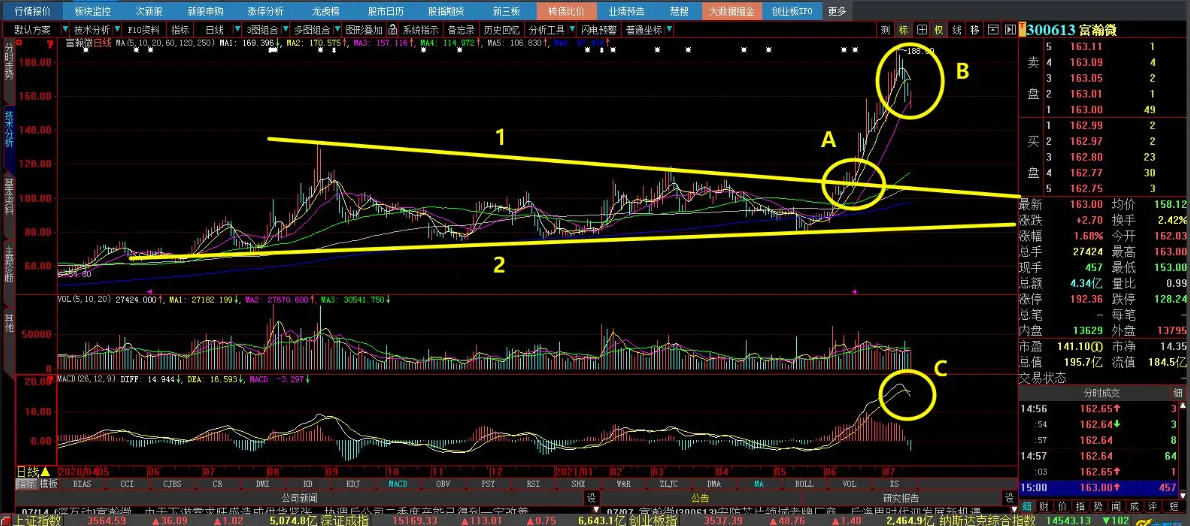Click the window frame icon next to 移

click(992, 30)
